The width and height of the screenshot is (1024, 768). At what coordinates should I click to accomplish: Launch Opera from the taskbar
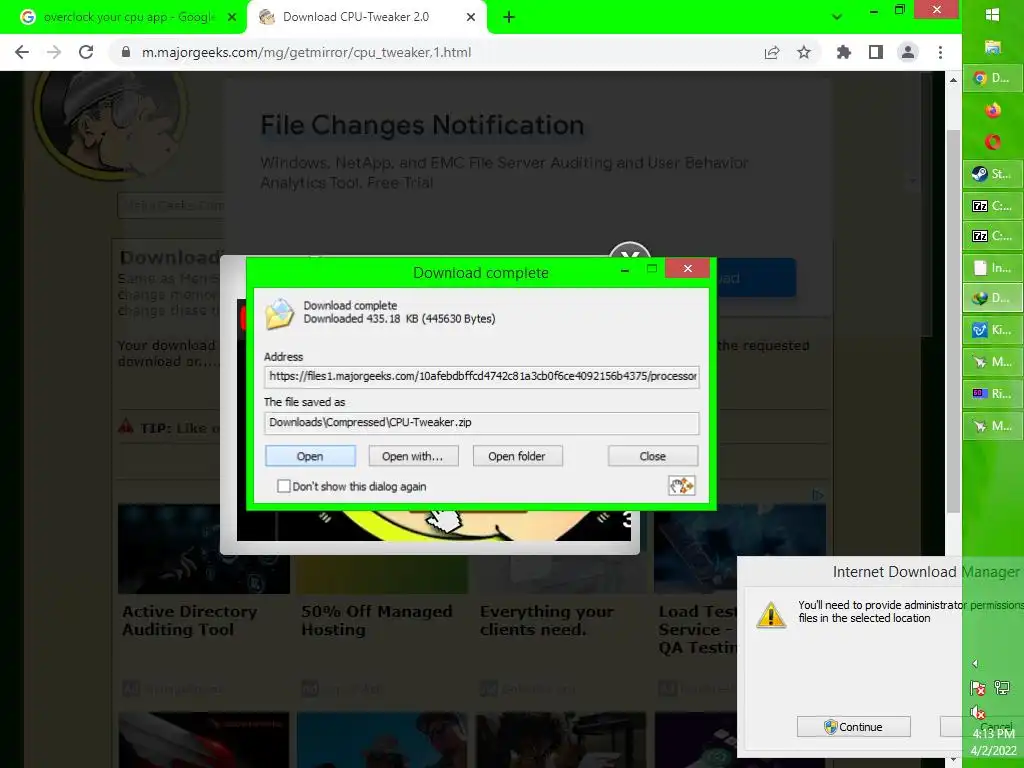click(993, 142)
